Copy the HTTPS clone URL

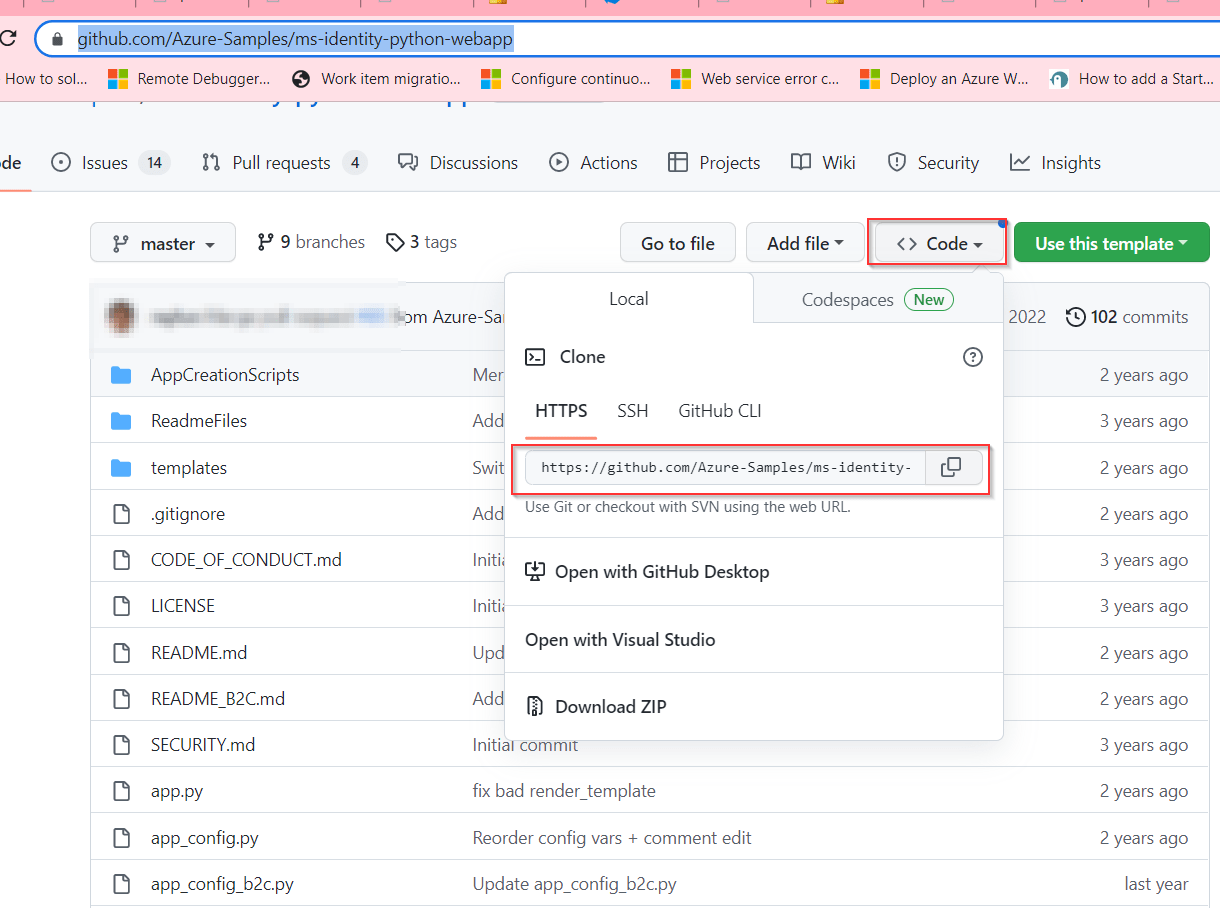pyautogui.click(x=951, y=467)
